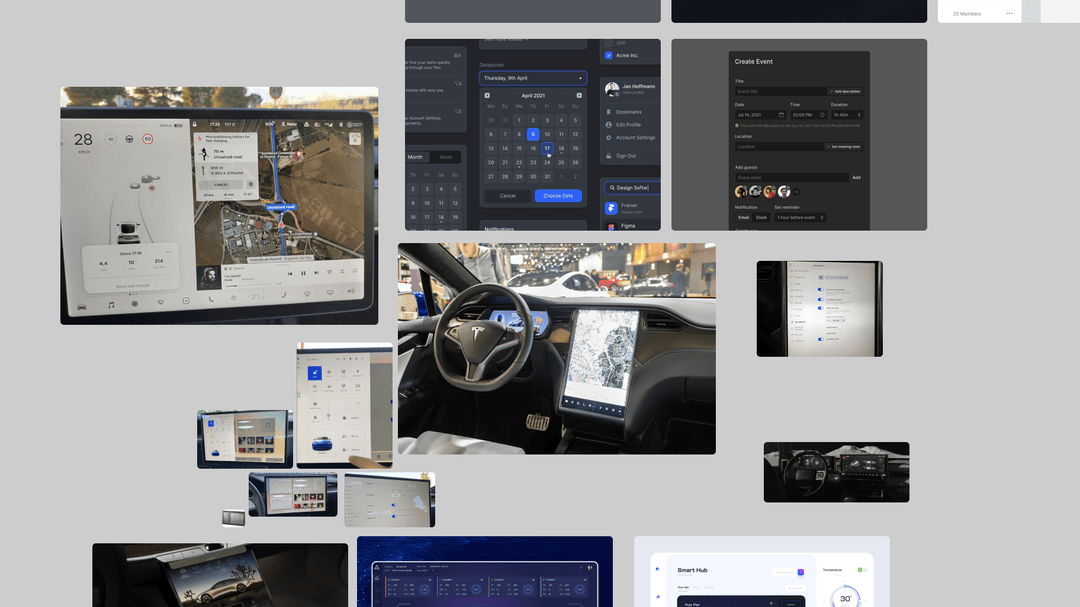Pause playback in the Tesla media player
The image size is (1080, 607).
pos(303,274)
